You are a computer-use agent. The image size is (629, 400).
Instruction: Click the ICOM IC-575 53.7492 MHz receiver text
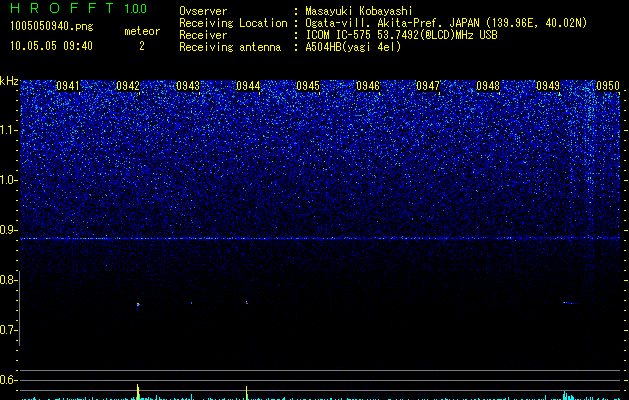coord(401,35)
